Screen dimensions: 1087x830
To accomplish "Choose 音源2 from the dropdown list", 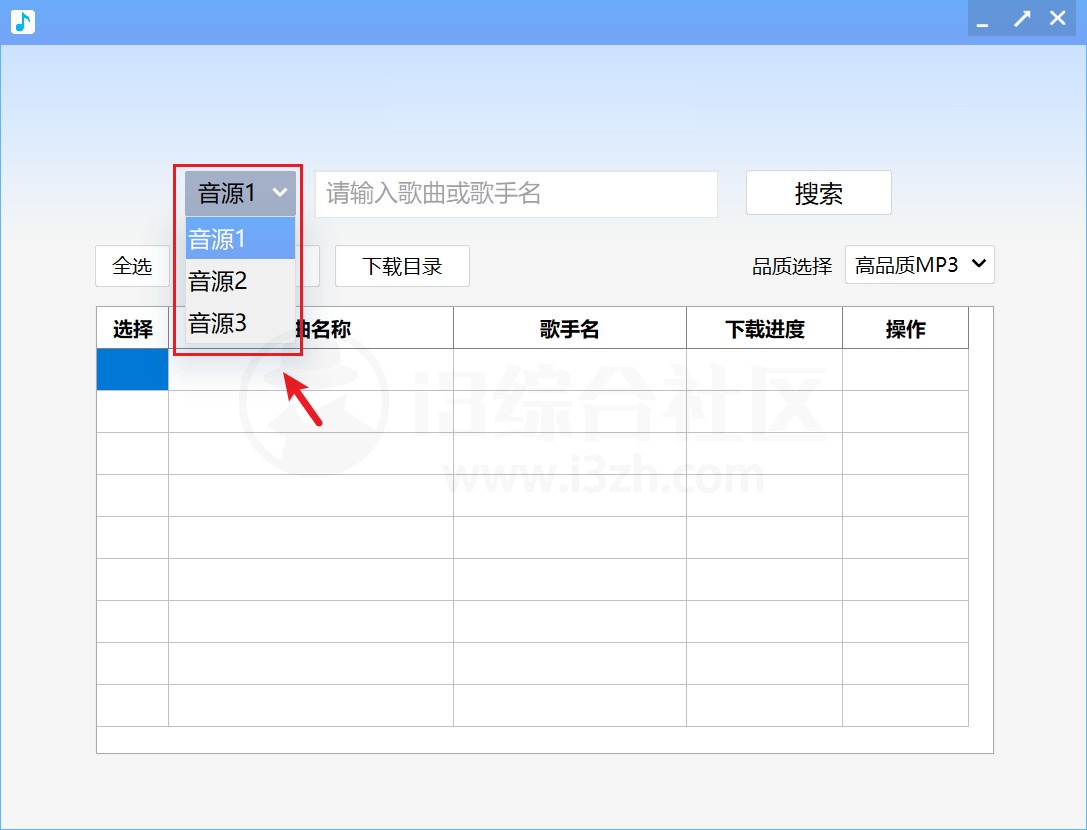I will click(241, 281).
